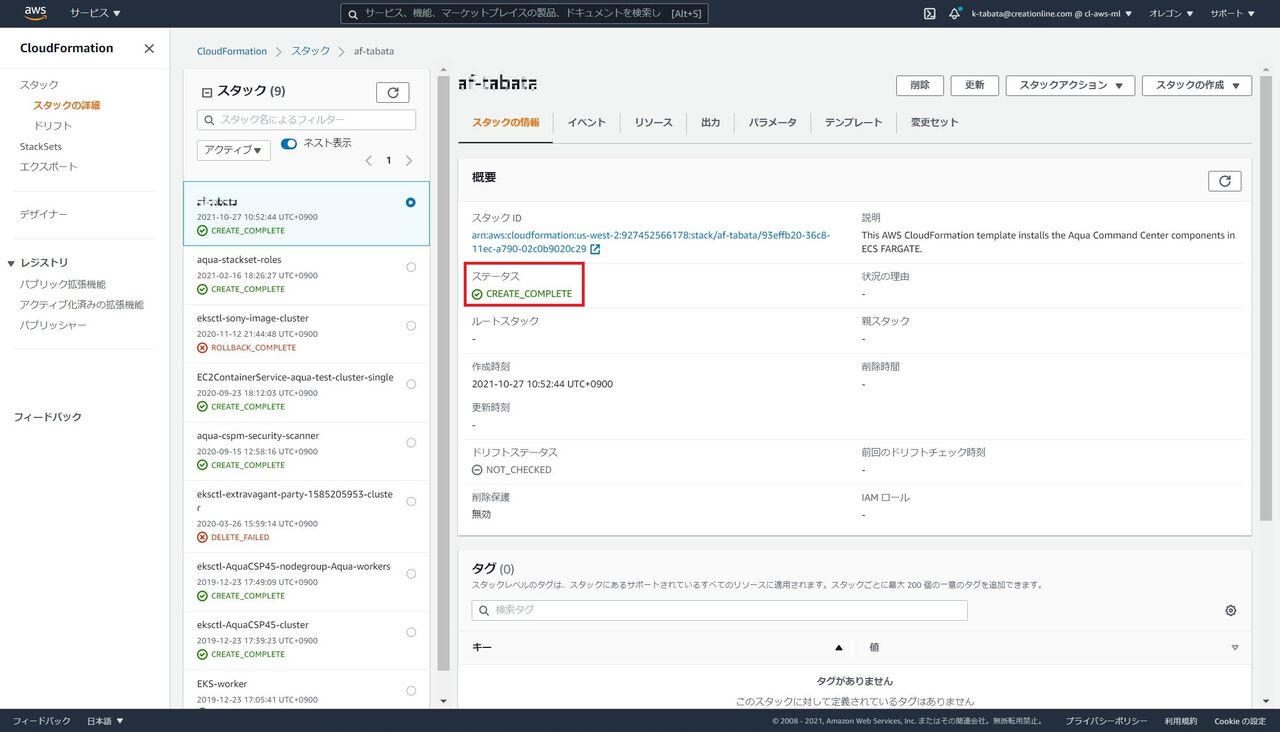Open stack ID link in new window icon
This screenshot has width=1280, height=732.
tap(595, 249)
